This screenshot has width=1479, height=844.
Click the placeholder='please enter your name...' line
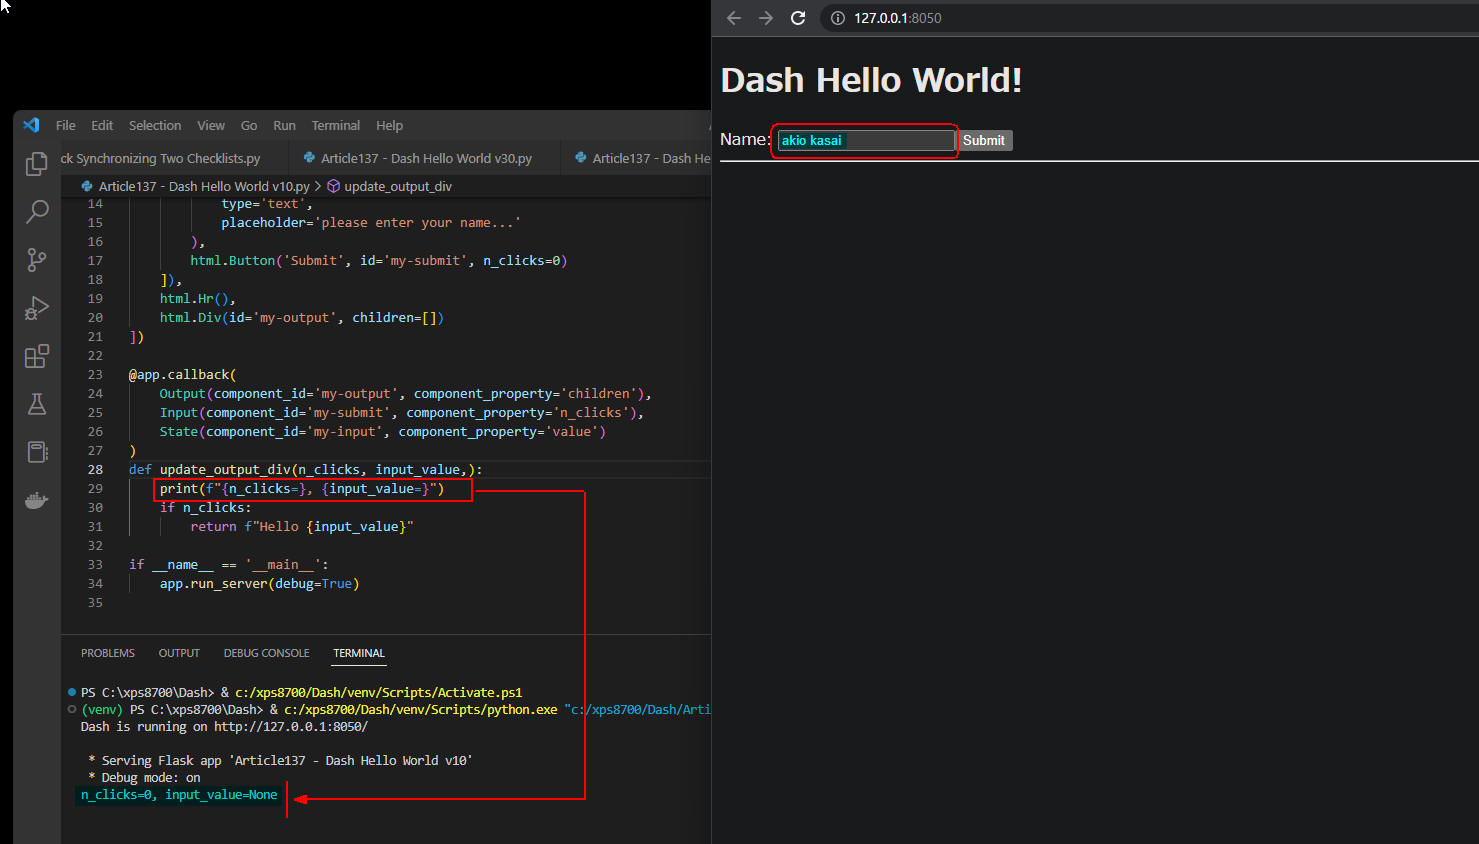[x=371, y=222]
